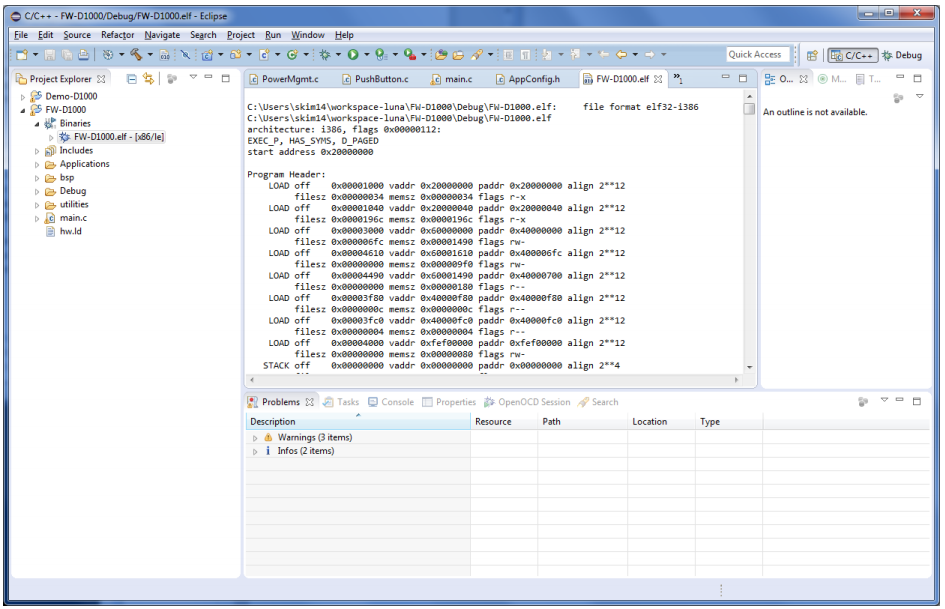
Task: Click the New C++ Class icon
Action: point(292,55)
